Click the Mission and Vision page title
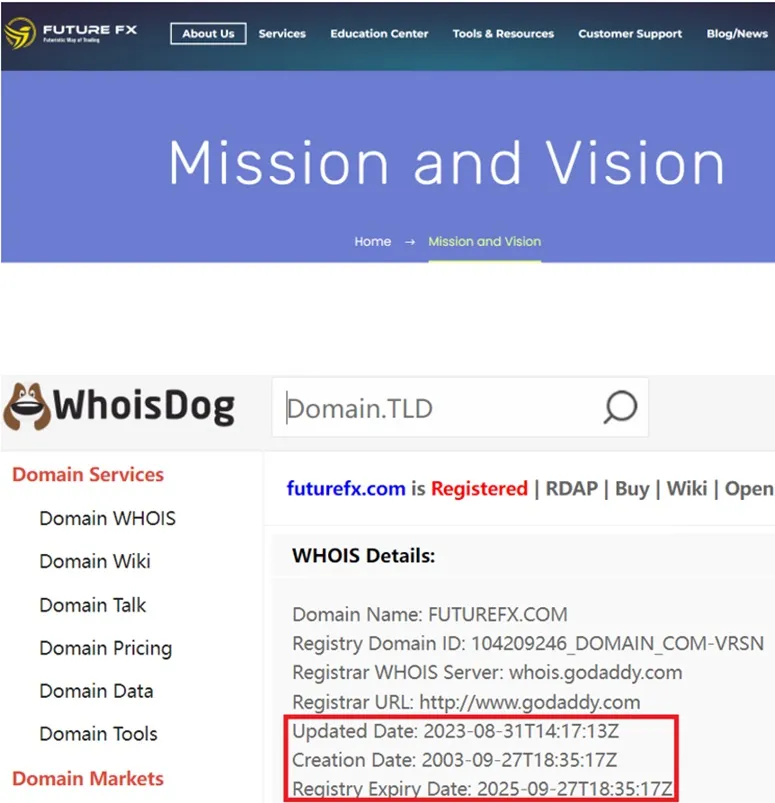Image resolution: width=775 pixels, height=803 pixels. (x=446, y=163)
